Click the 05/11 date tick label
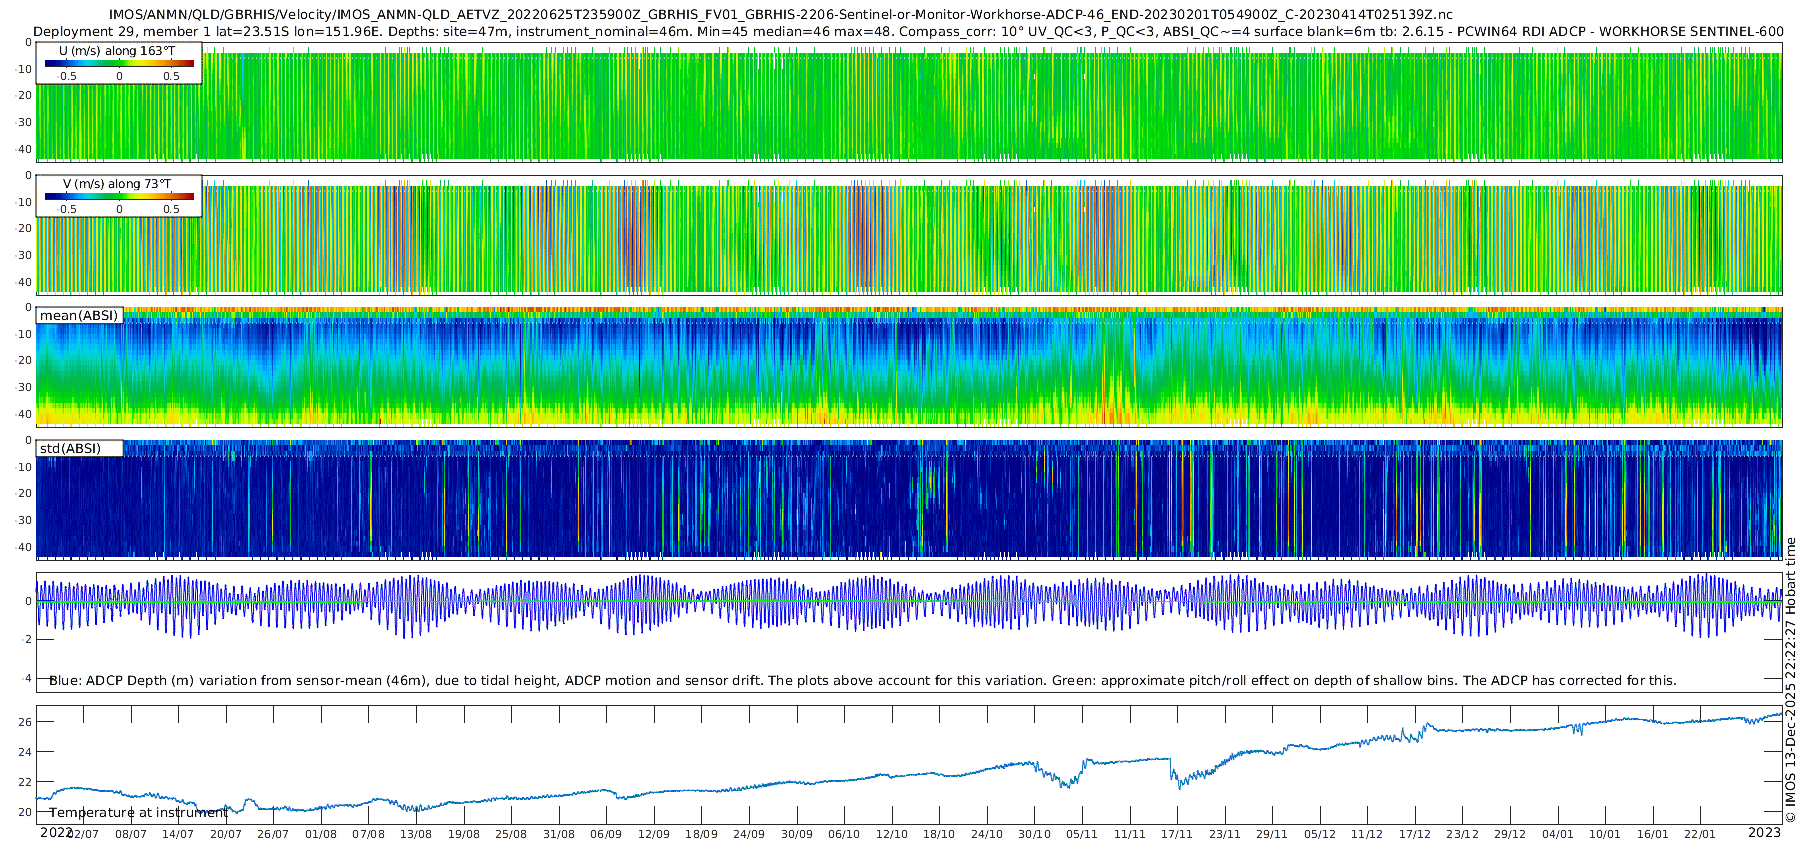 1082,834
